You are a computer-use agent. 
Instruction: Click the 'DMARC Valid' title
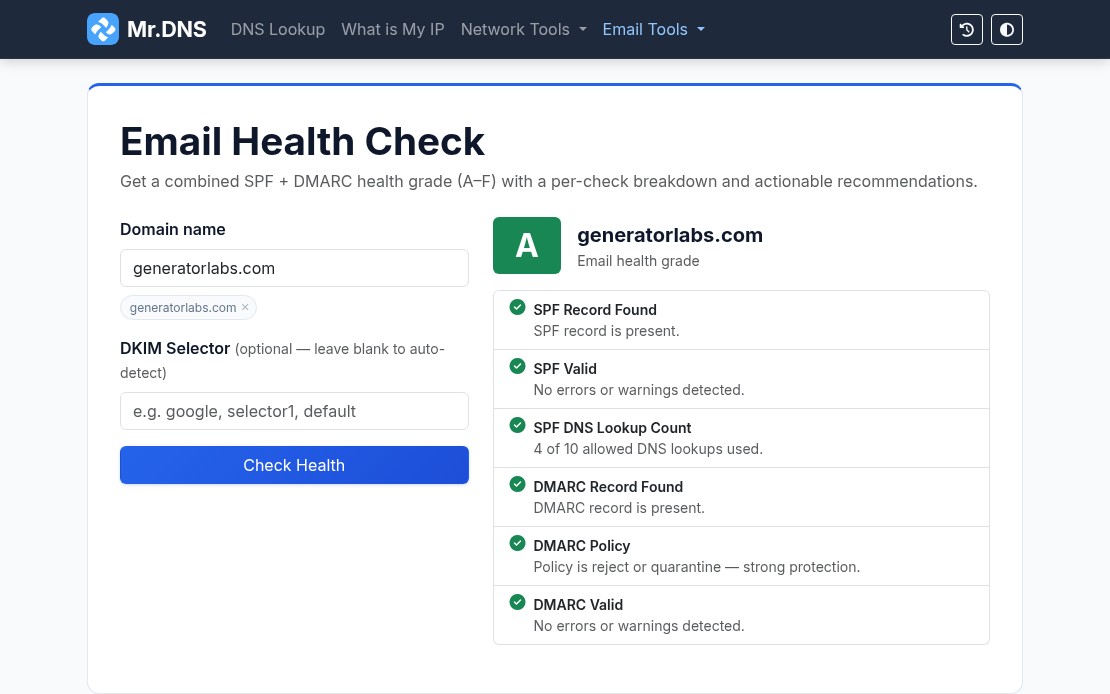click(x=578, y=605)
